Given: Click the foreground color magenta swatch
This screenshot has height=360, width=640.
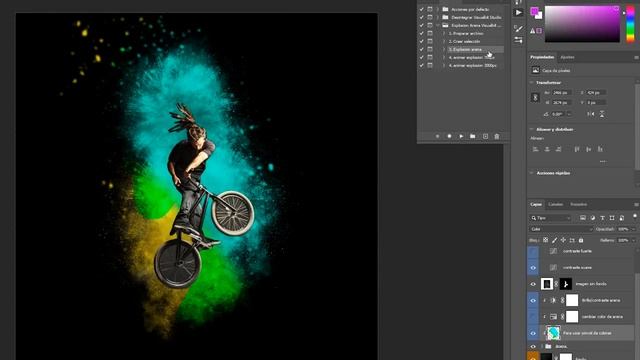Looking at the screenshot, I should tap(534, 11).
